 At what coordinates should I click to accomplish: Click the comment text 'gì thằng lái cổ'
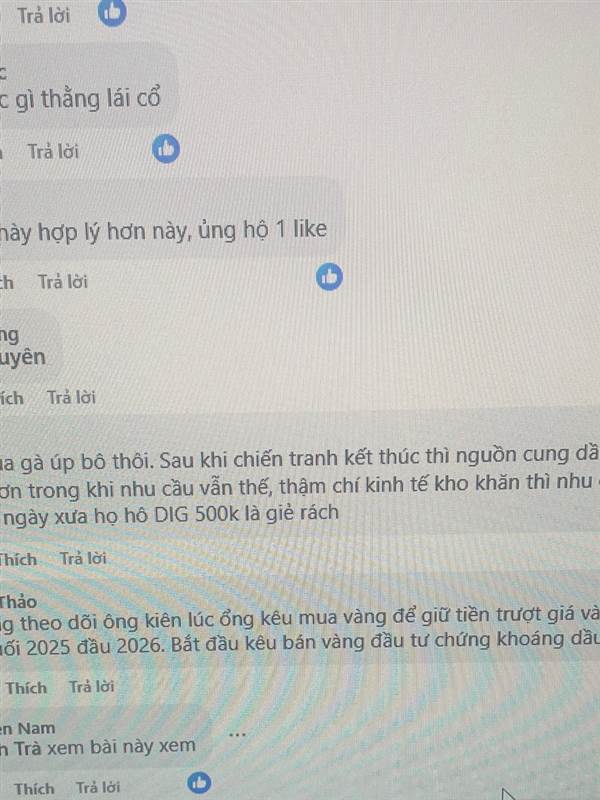[x=88, y=98]
